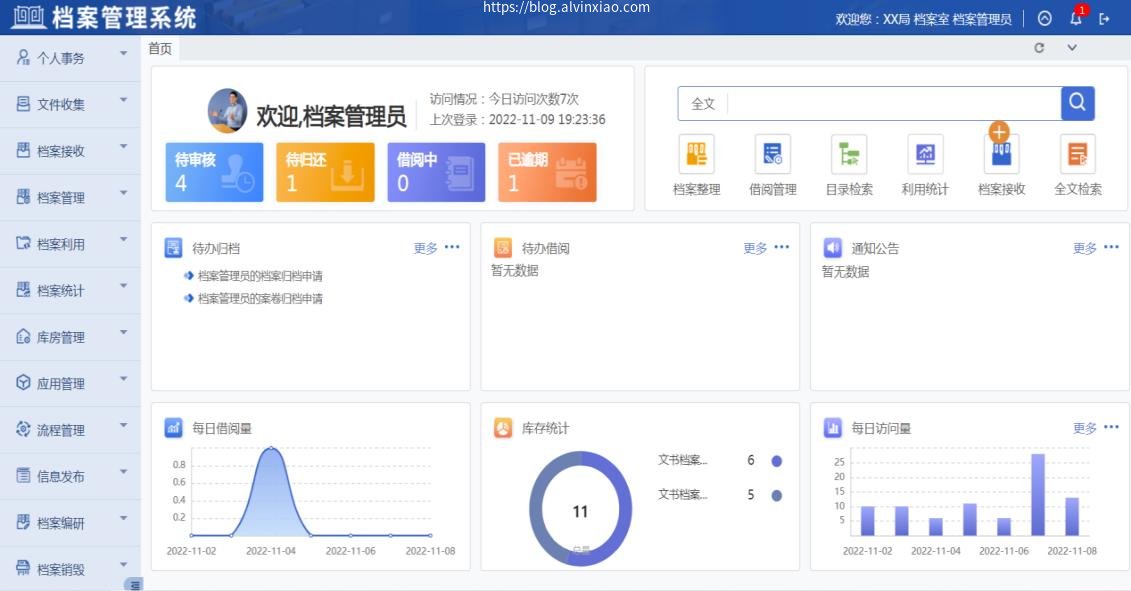This screenshot has height=591, width=1131.
Task: Expand the 库房管理 sidebar menu
Action: tap(70, 337)
